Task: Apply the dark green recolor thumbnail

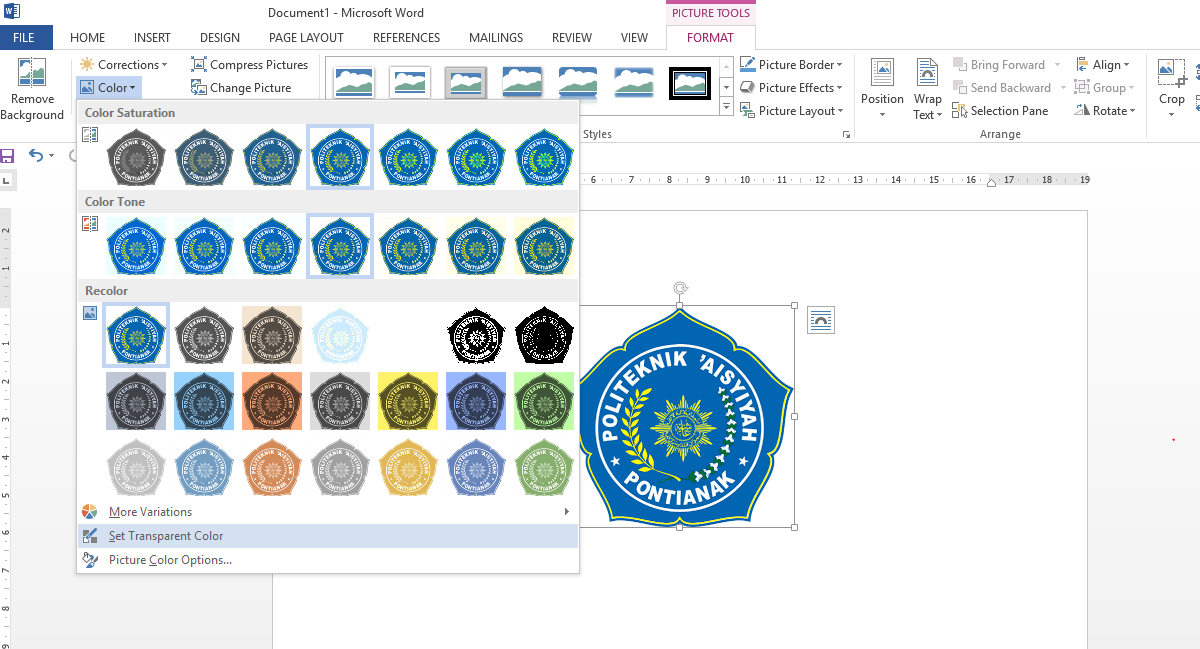Action: pos(544,401)
